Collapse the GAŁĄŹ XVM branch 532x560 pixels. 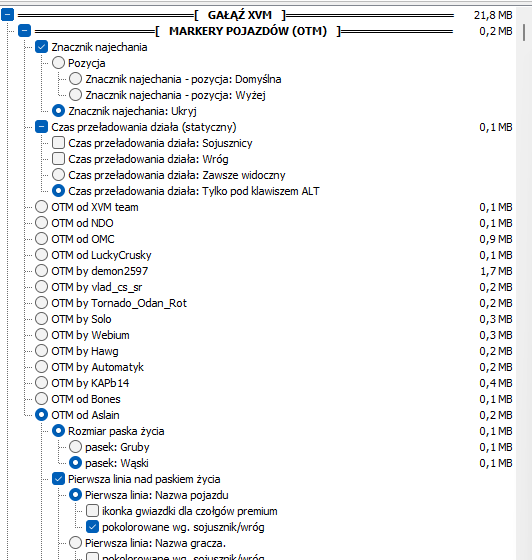click(x=7, y=15)
